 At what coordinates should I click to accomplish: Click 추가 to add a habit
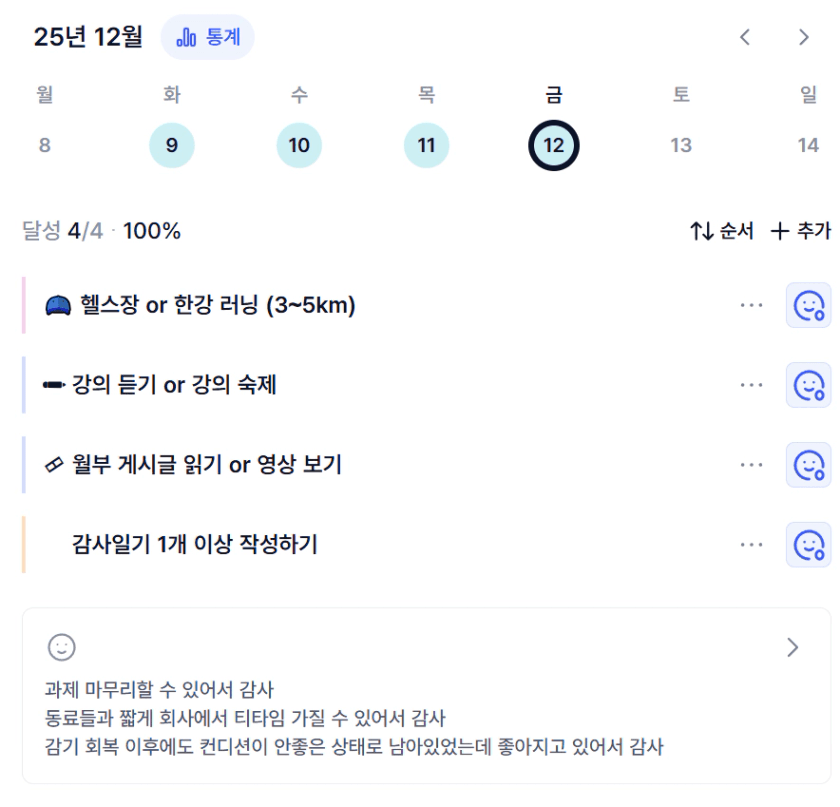[800, 231]
